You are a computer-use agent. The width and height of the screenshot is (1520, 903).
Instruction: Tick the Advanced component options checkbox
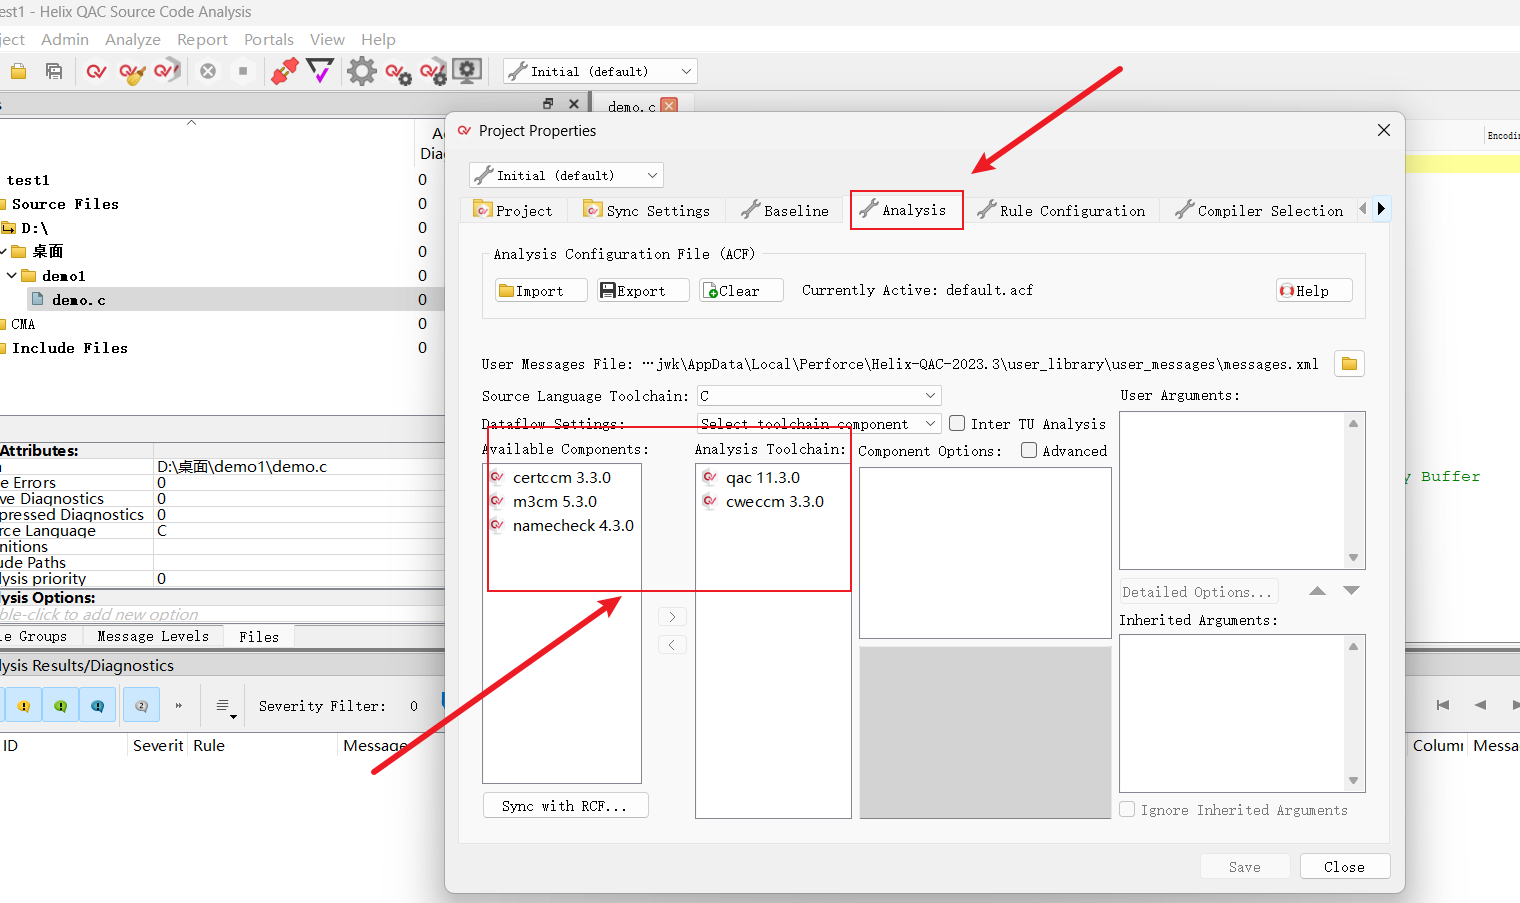tap(1029, 450)
